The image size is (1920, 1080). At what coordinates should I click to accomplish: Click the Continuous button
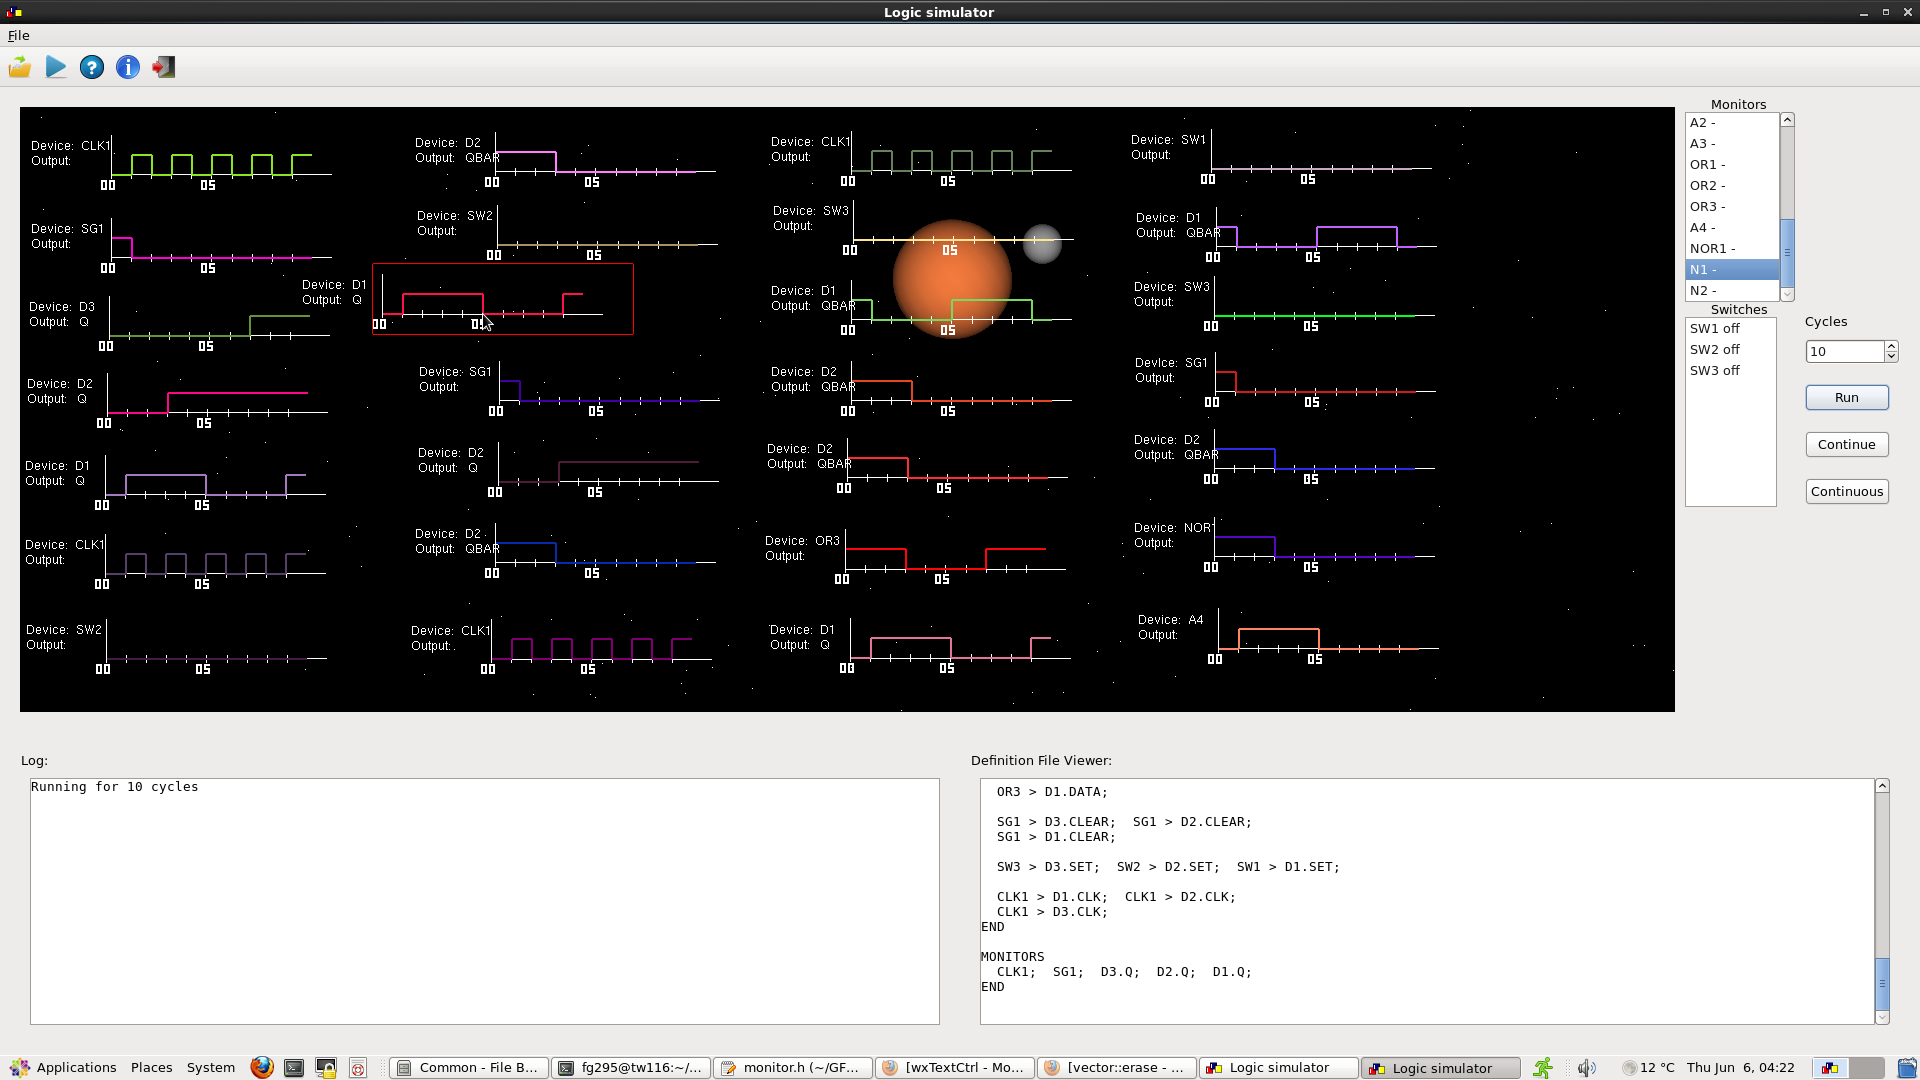pyautogui.click(x=1846, y=491)
